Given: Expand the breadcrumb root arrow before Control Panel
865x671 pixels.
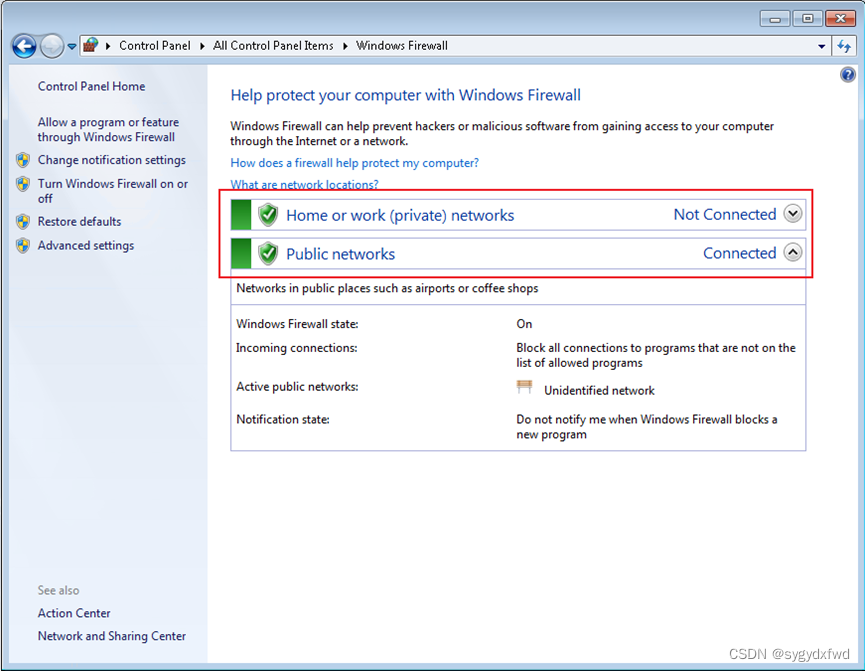Looking at the screenshot, I should click(x=108, y=46).
